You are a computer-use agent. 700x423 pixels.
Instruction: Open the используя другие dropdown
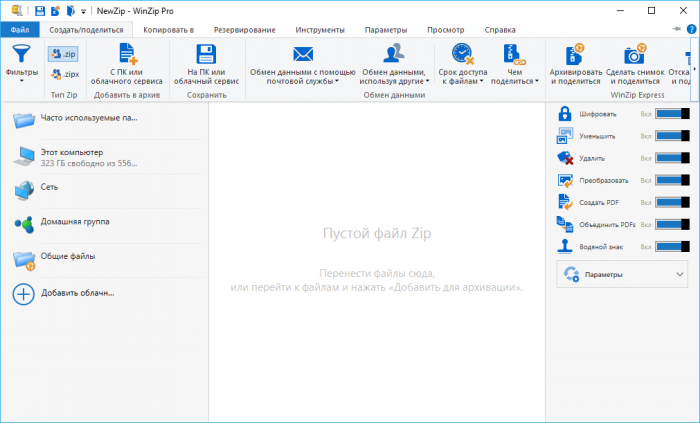coord(427,81)
